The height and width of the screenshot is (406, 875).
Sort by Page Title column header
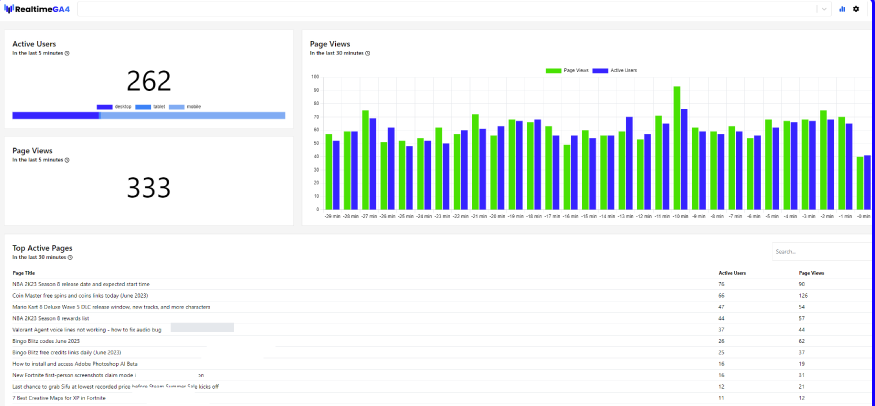click(23, 273)
